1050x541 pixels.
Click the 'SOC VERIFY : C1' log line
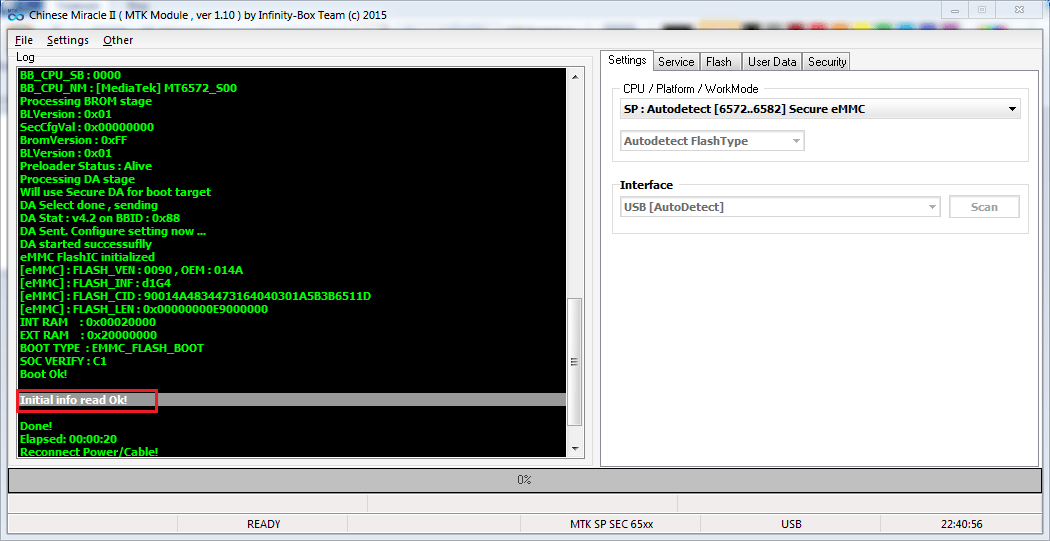click(63, 361)
